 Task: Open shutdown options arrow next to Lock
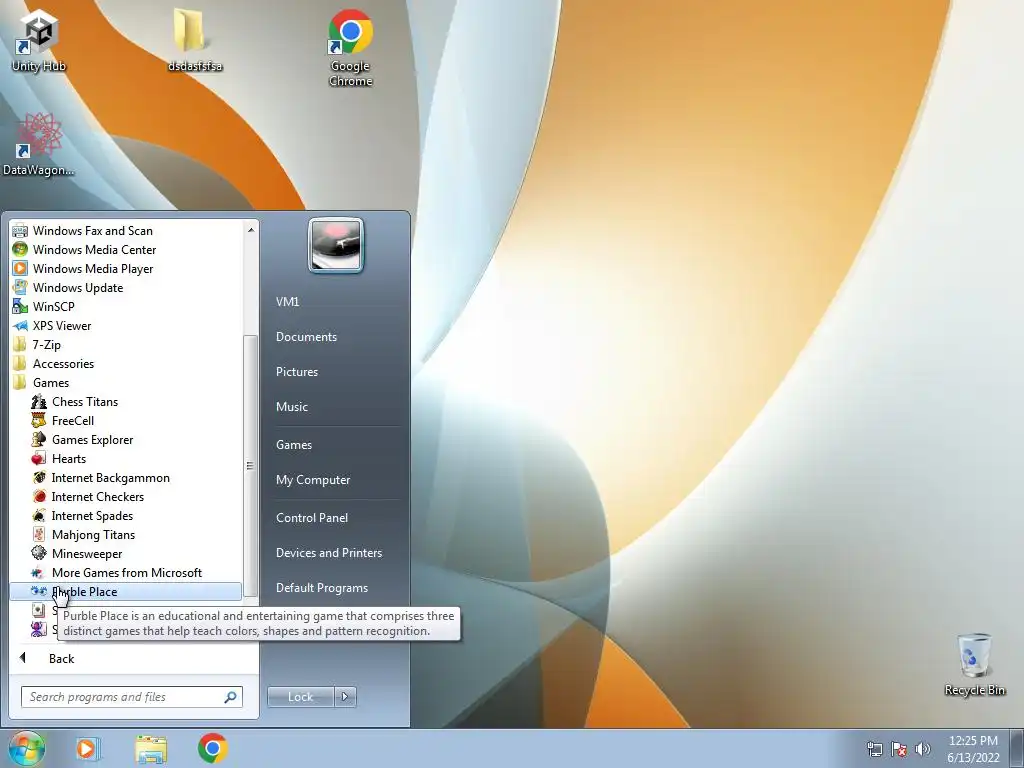[345, 697]
